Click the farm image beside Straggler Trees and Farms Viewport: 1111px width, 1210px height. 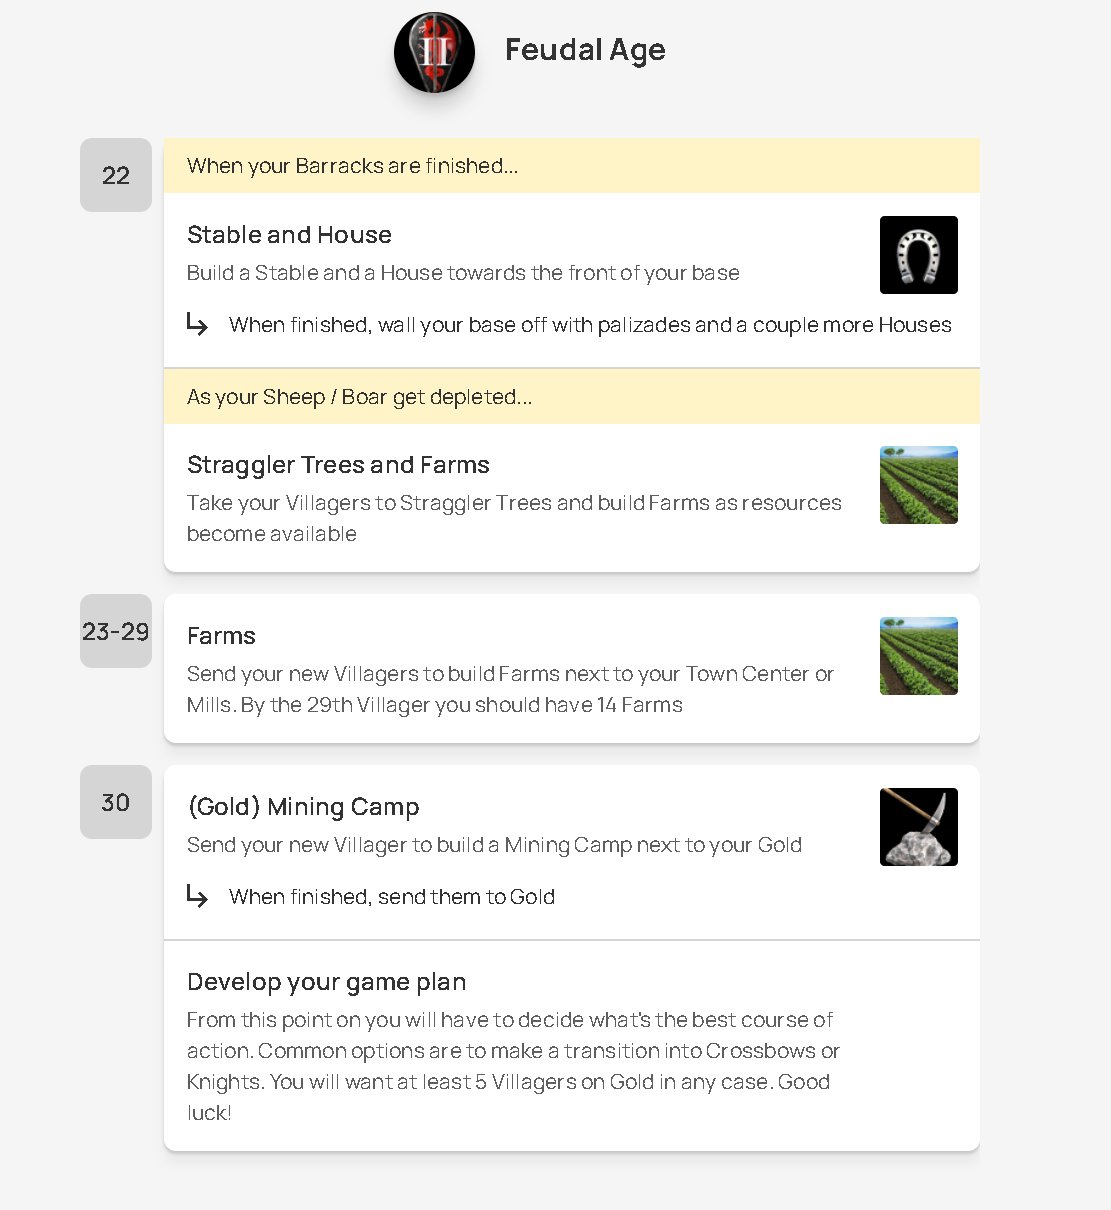(918, 485)
